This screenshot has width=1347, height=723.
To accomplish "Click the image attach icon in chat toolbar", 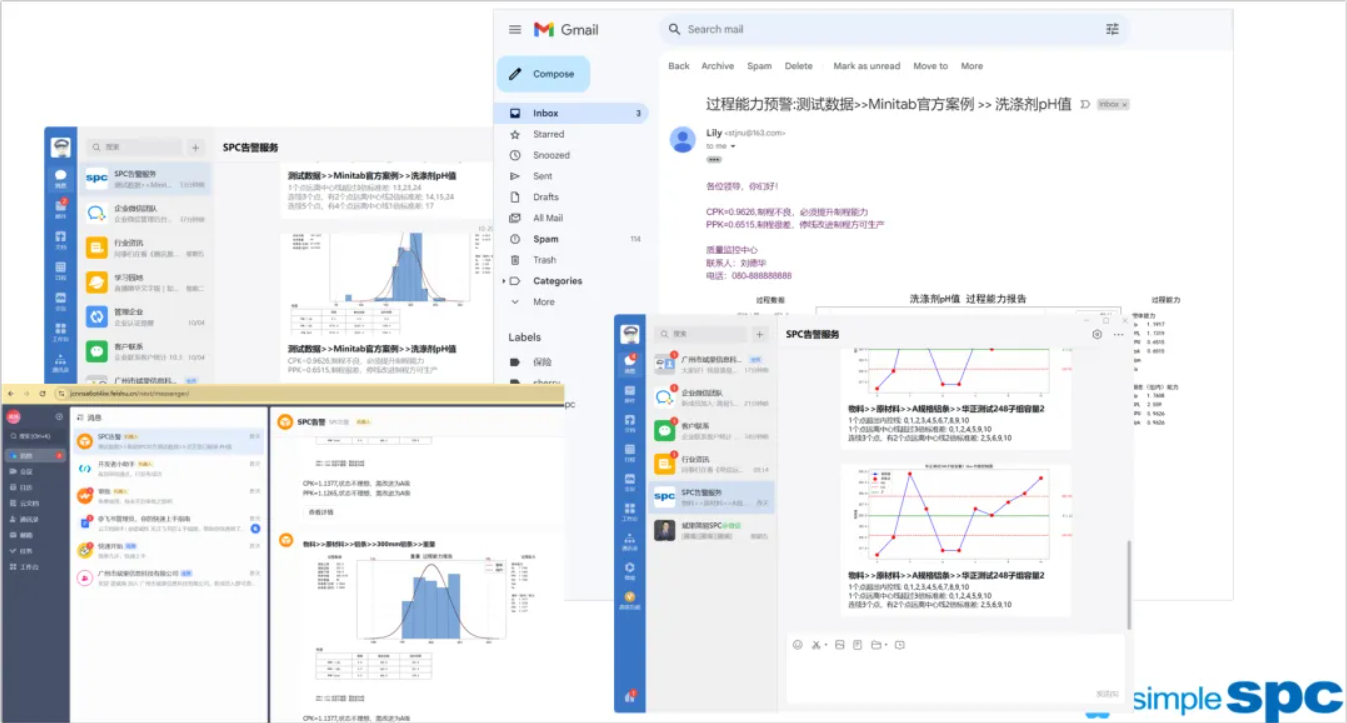I will coord(840,645).
